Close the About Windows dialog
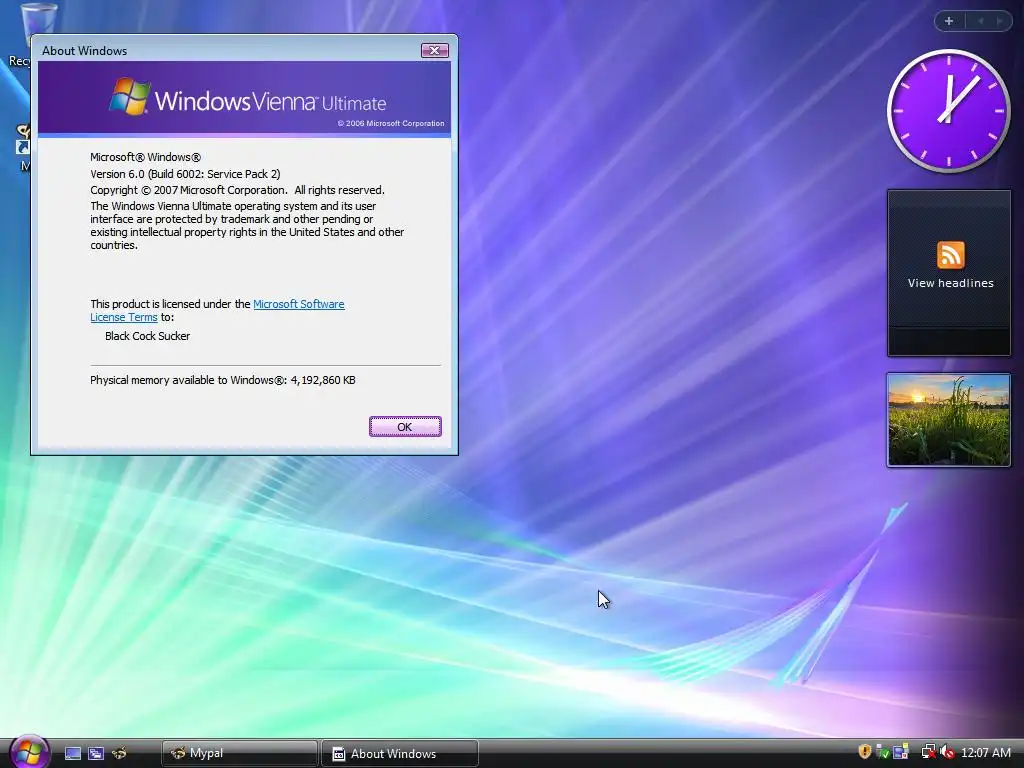Image resolution: width=1024 pixels, height=768 pixels. click(434, 50)
